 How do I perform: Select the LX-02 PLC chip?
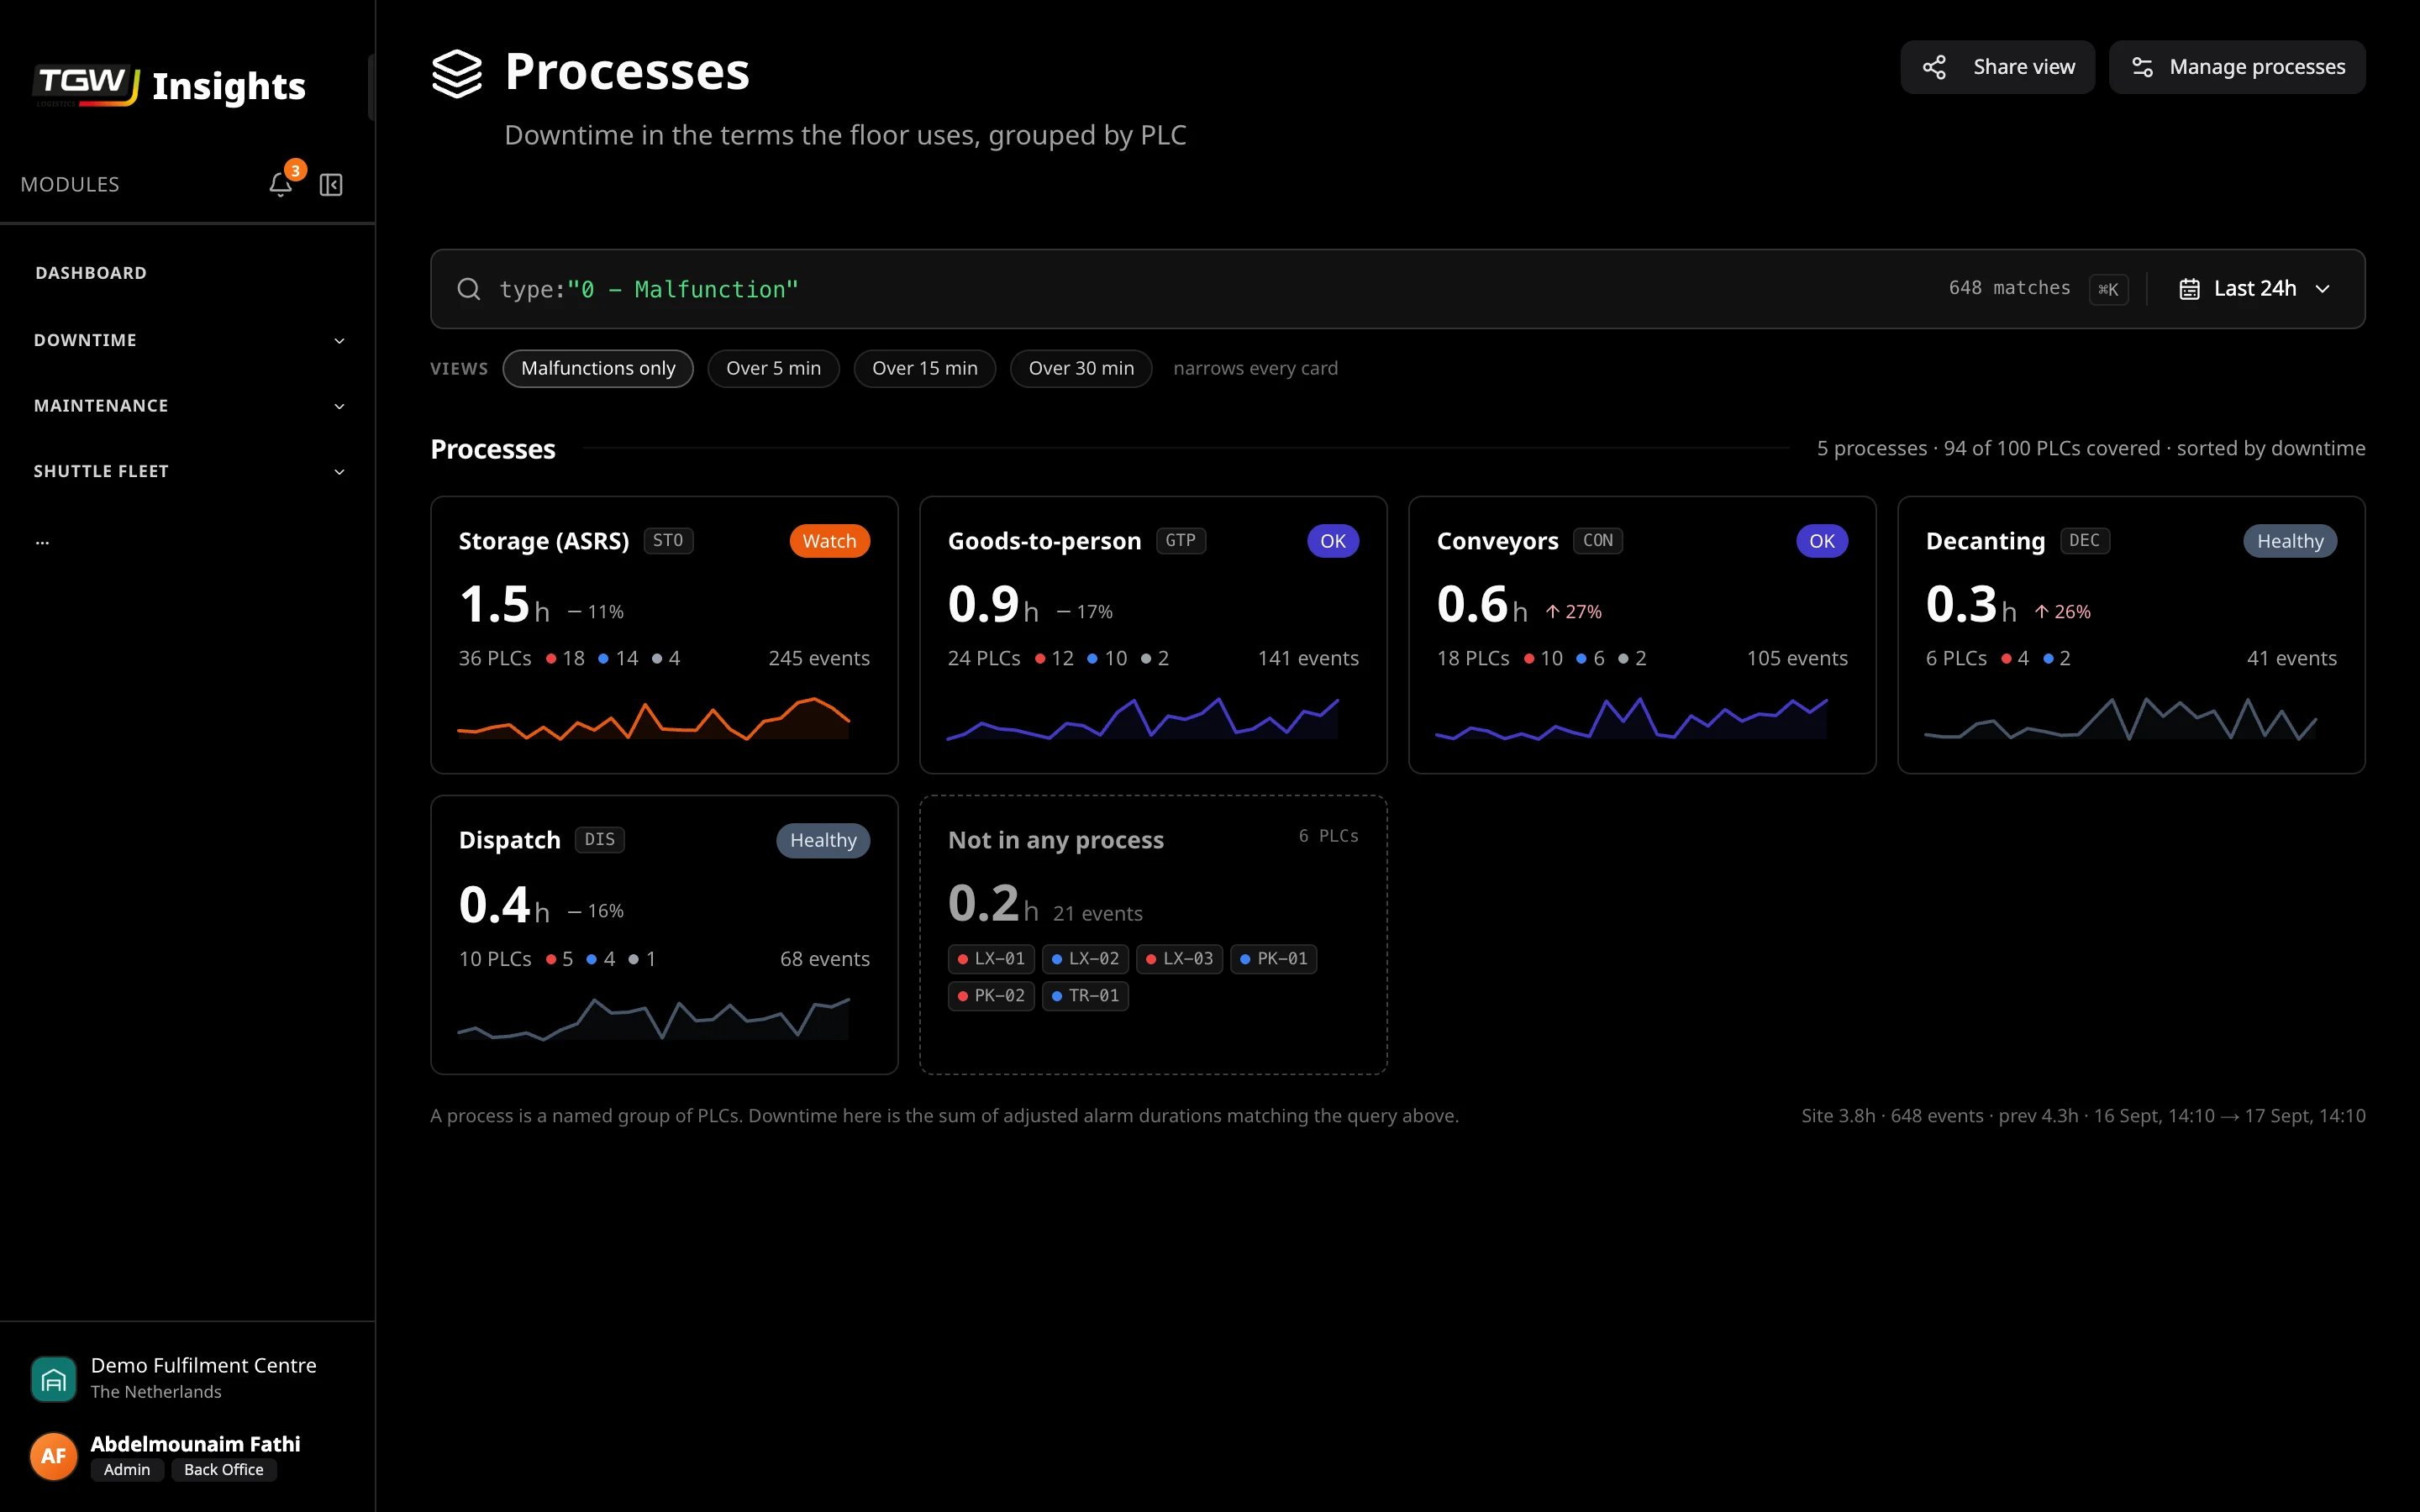(1085, 959)
